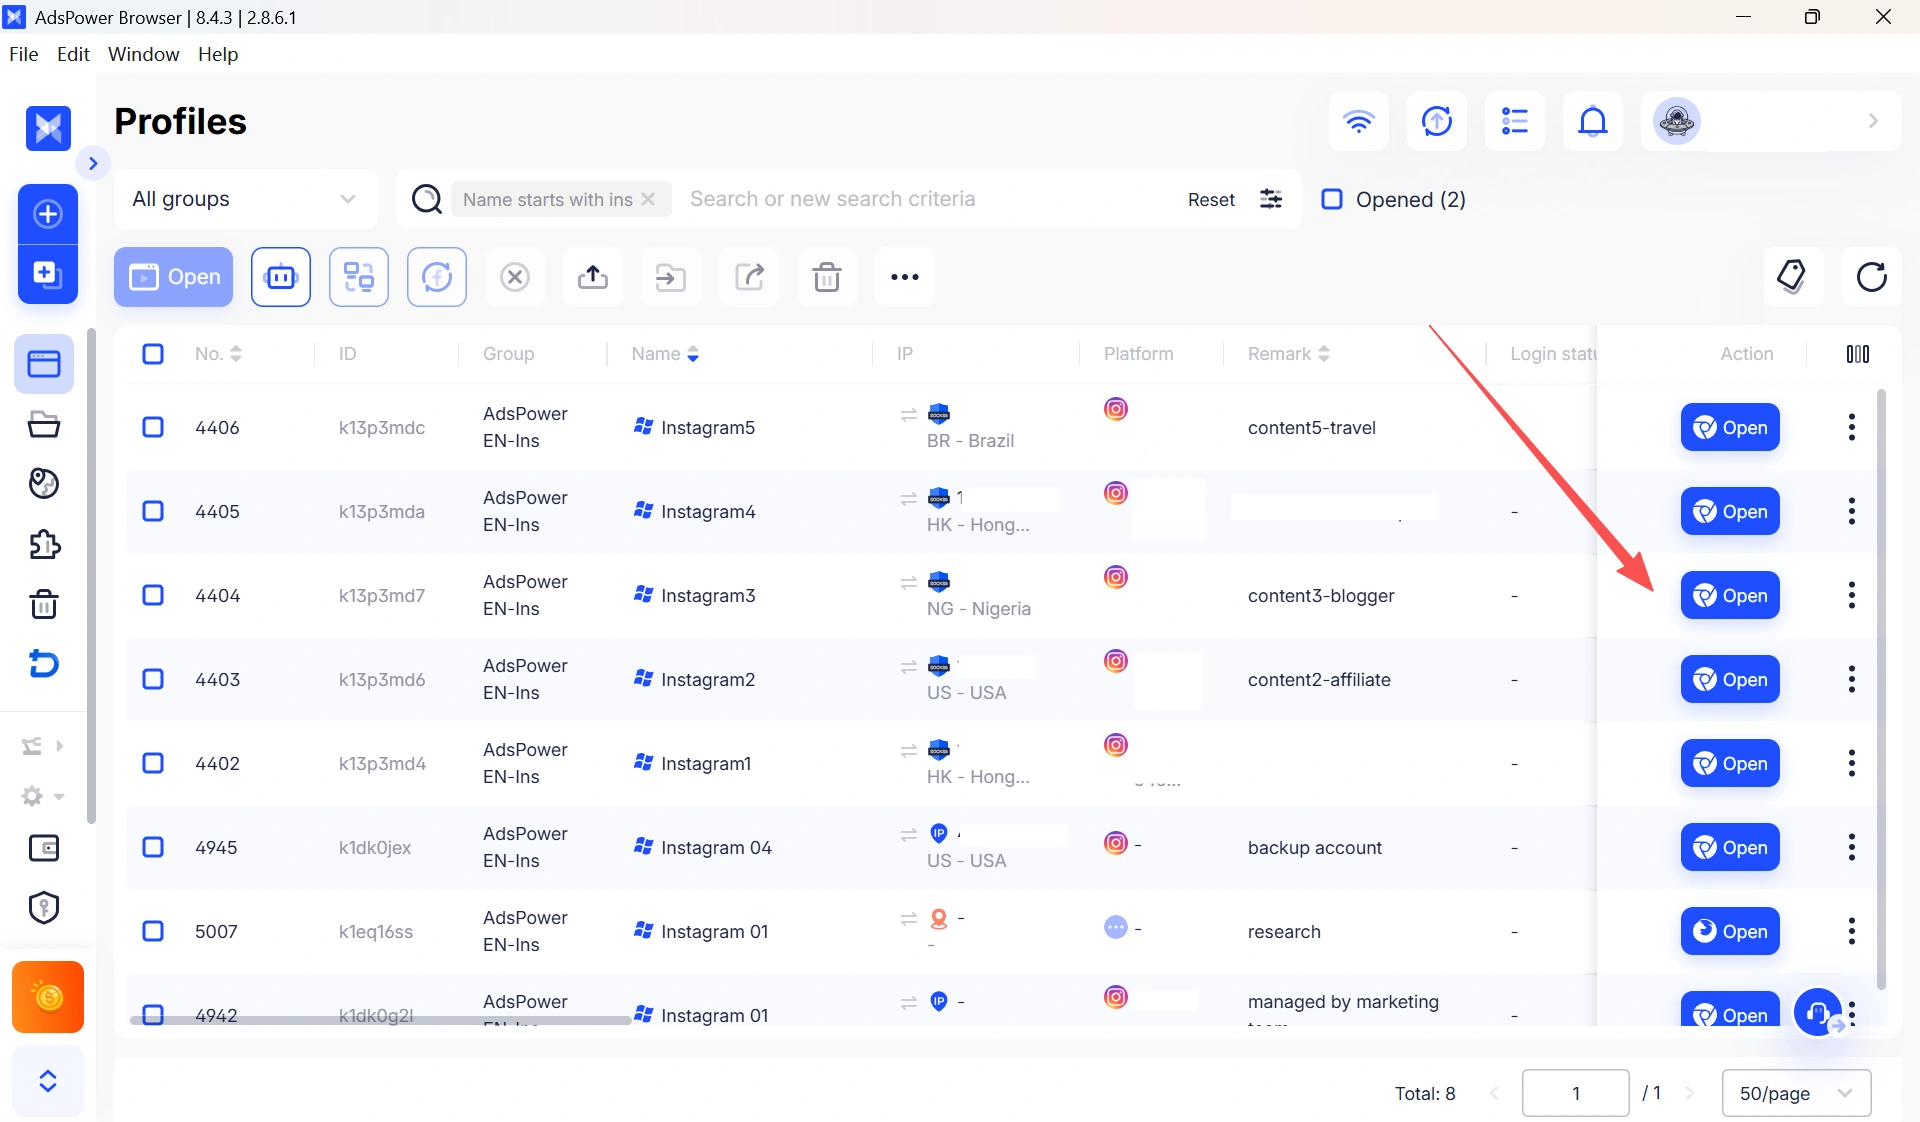This screenshot has height=1122, width=1920.
Task: Open the 50/page pagination dropdown
Action: point(1796,1093)
